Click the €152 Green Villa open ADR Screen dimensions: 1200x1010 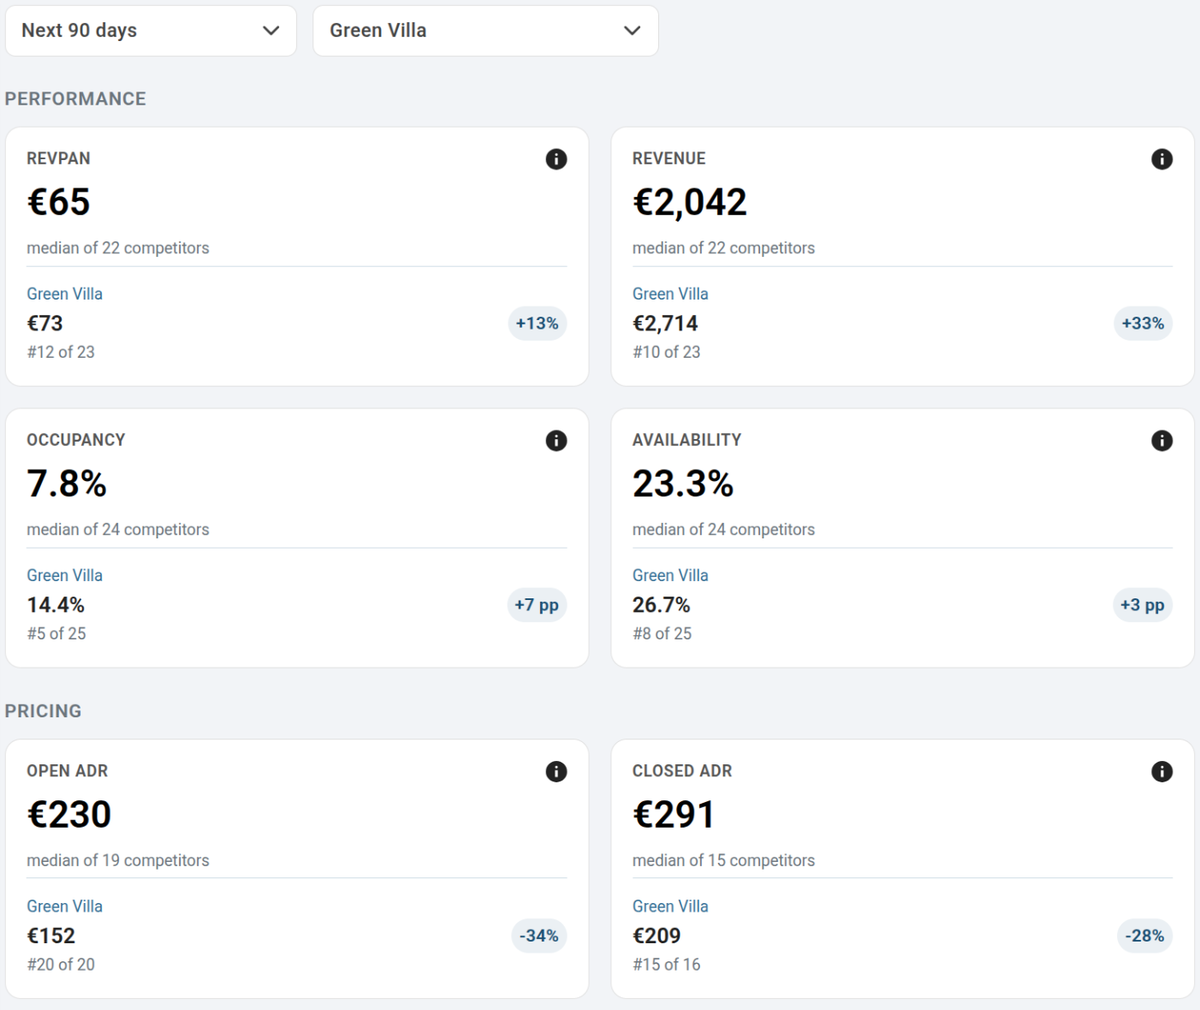[52, 937]
